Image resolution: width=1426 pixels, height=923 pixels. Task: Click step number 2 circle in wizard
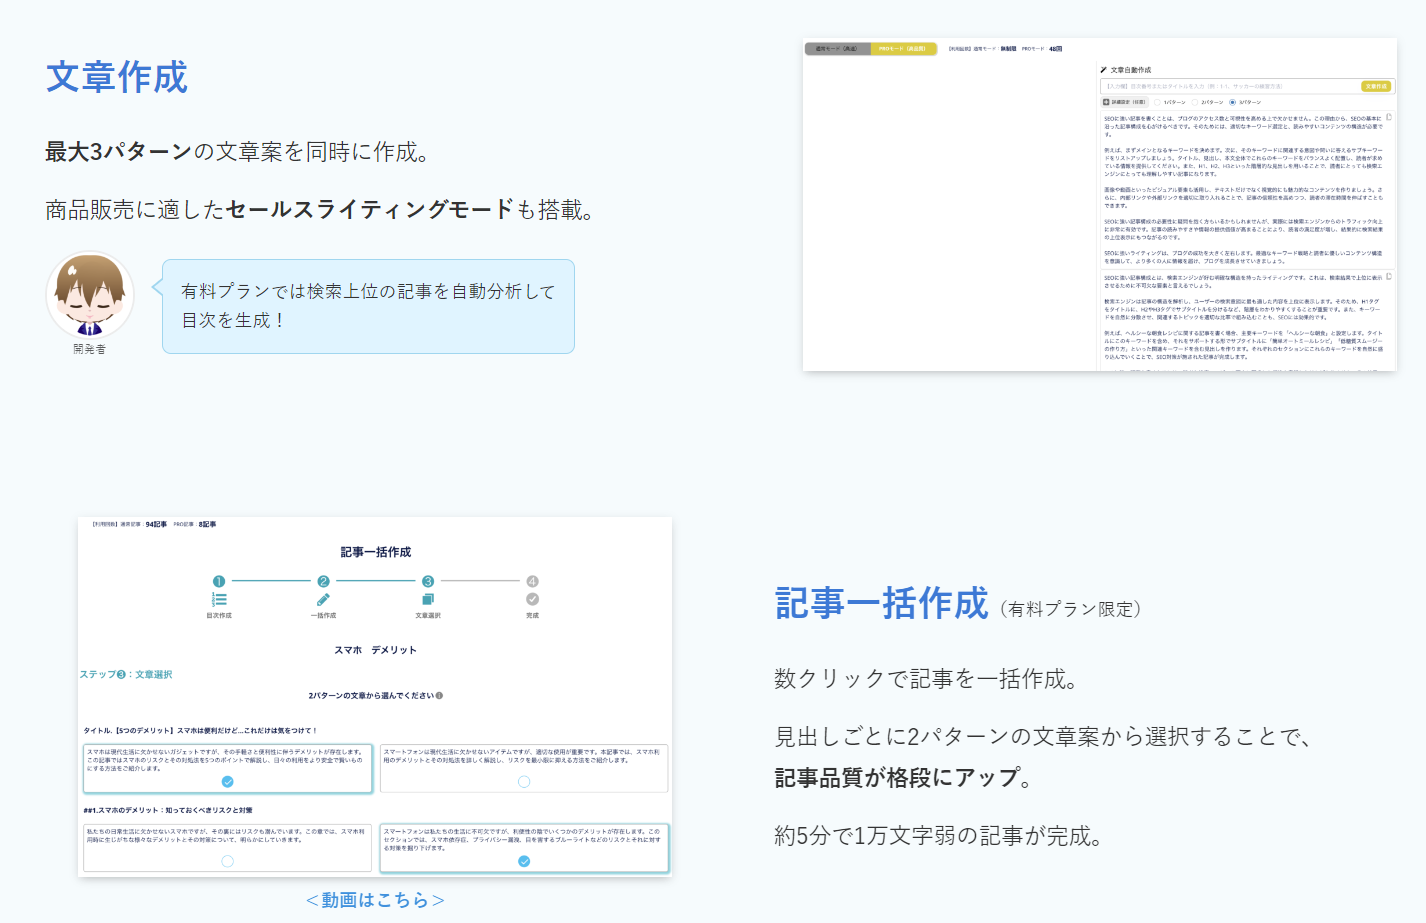(323, 581)
